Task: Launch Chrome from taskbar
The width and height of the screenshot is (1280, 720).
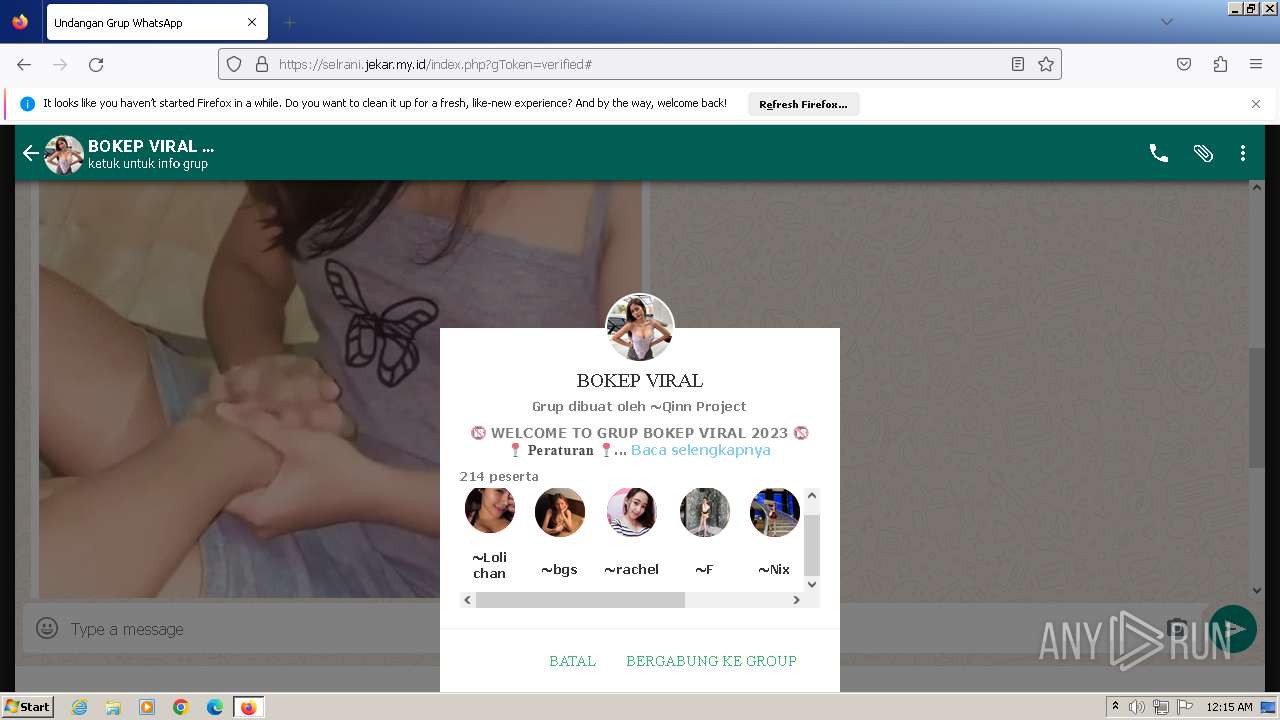Action: point(181,707)
